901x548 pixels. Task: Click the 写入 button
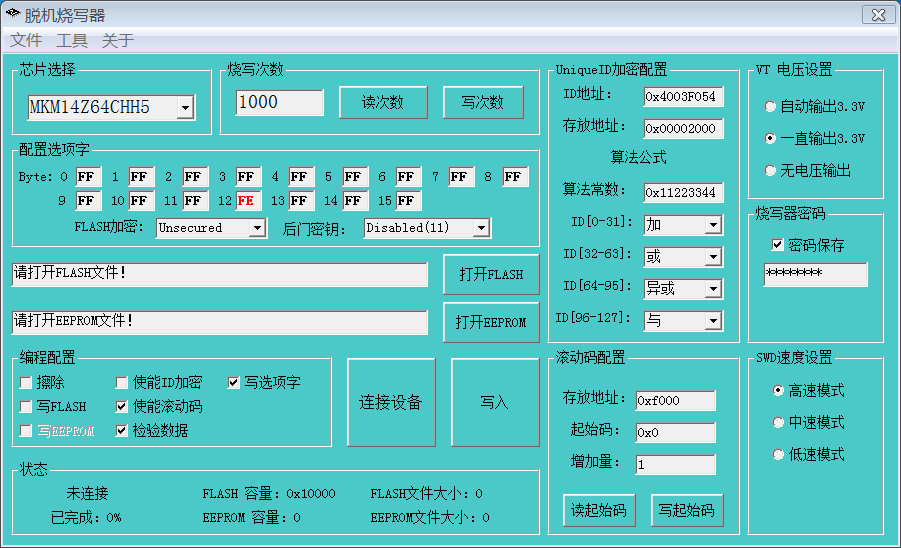point(495,402)
